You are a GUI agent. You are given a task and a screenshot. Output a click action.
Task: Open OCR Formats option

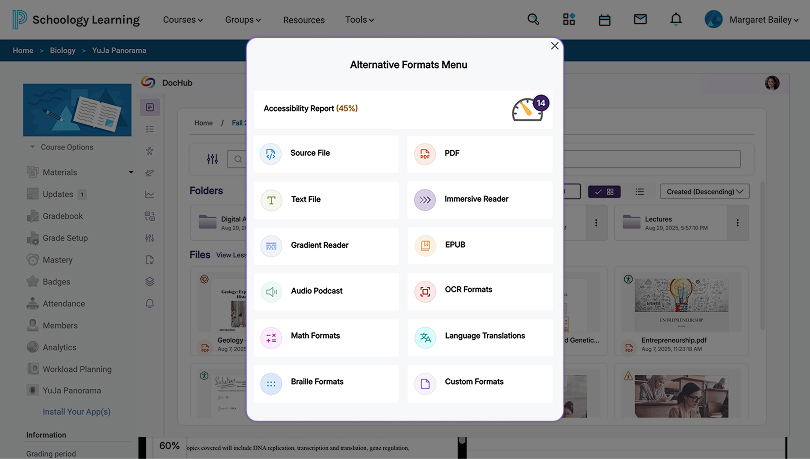tap(480, 291)
